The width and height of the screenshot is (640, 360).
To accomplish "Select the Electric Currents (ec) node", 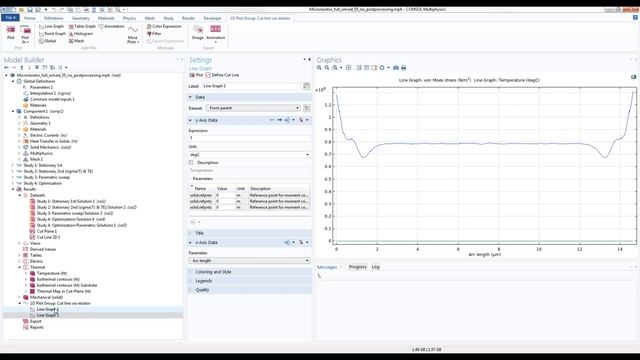I will pyautogui.click(x=48, y=135).
